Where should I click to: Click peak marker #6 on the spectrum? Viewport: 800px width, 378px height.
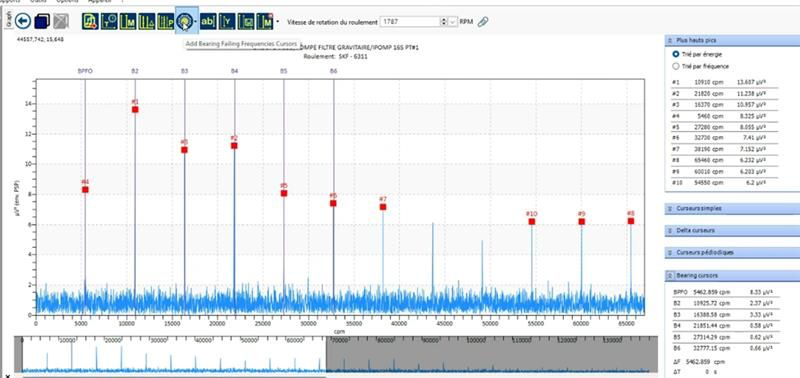coord(333,204)
